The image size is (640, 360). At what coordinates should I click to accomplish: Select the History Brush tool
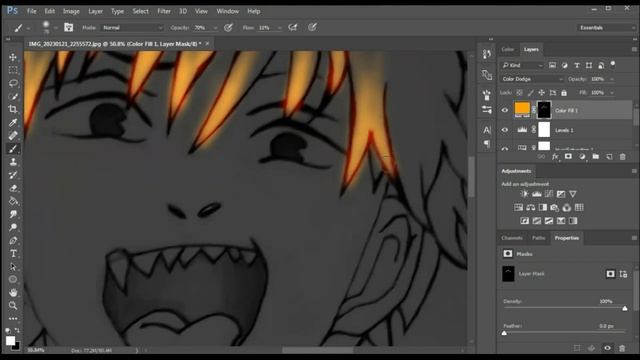pyautogui.click(x=13, y=175)
